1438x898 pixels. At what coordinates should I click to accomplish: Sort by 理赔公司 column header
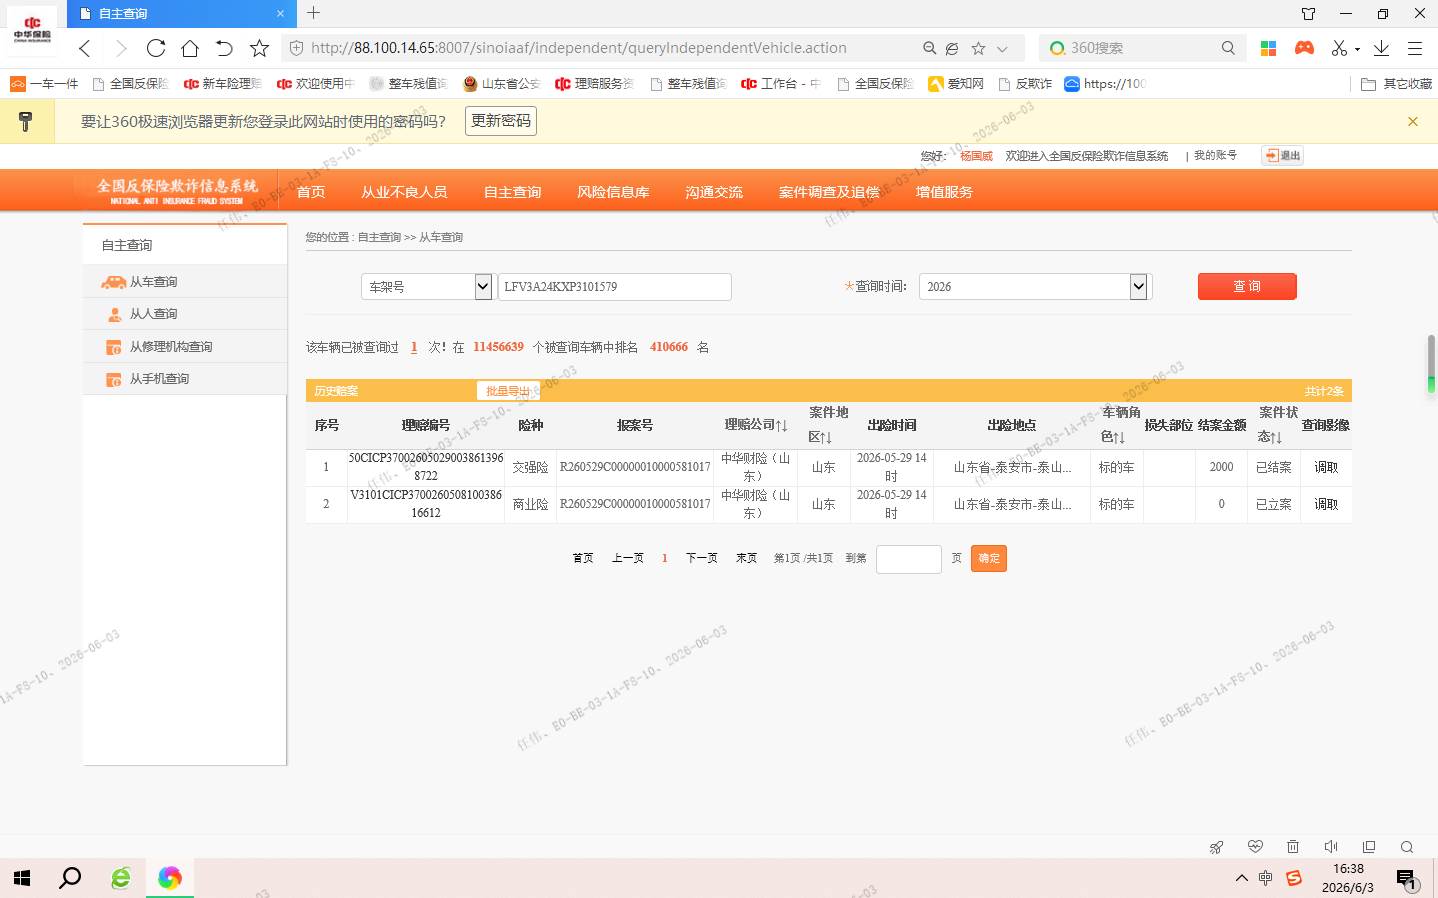coord(755,425)
